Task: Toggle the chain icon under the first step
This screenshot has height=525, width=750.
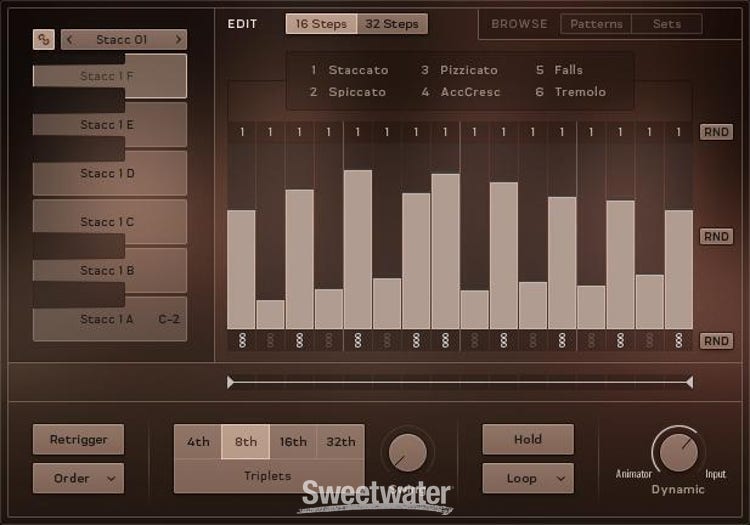Action: click(x=241, y=341)
